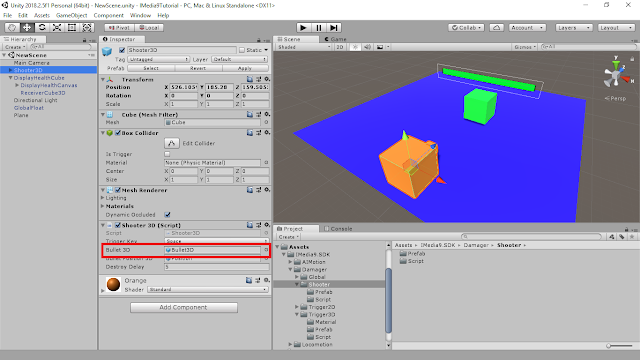Screen dimensions: 640x360
Task: Select the Scale tool
Action: point(57,27)
